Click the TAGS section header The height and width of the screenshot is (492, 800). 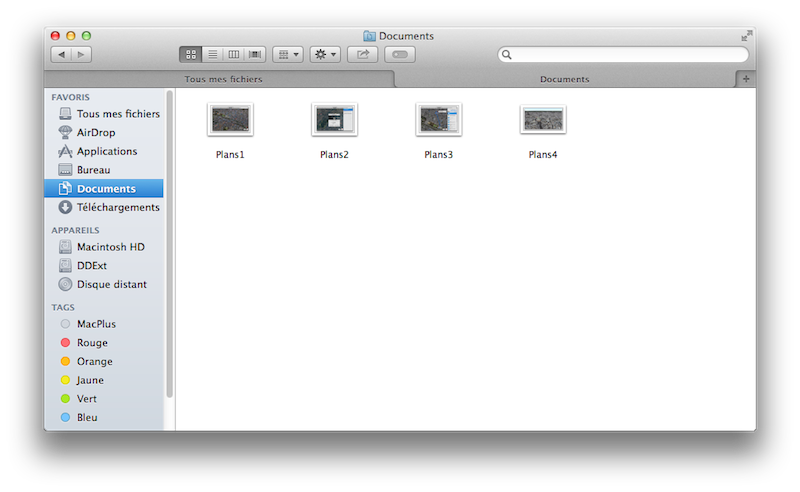tap(63, 307)
